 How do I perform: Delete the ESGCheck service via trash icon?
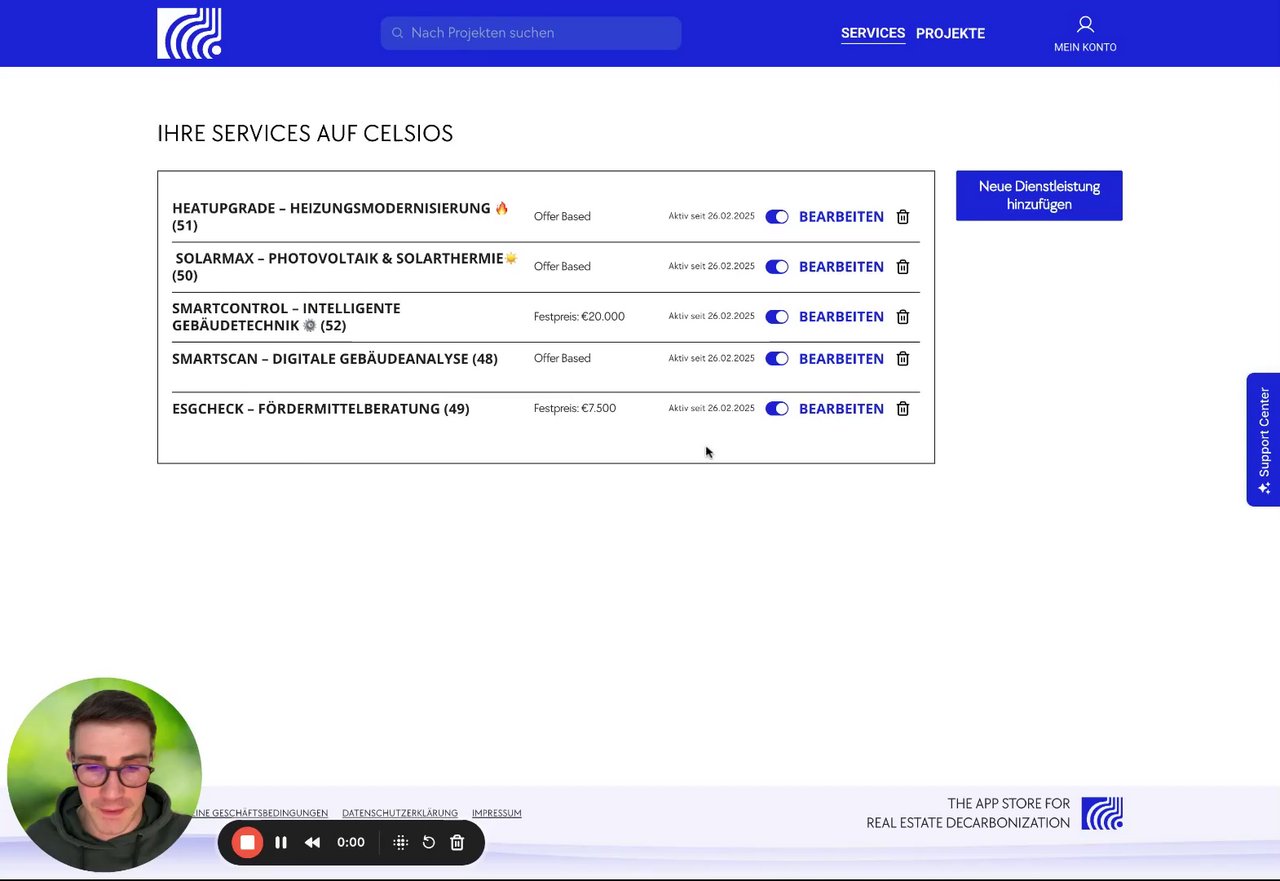[903, 409]
